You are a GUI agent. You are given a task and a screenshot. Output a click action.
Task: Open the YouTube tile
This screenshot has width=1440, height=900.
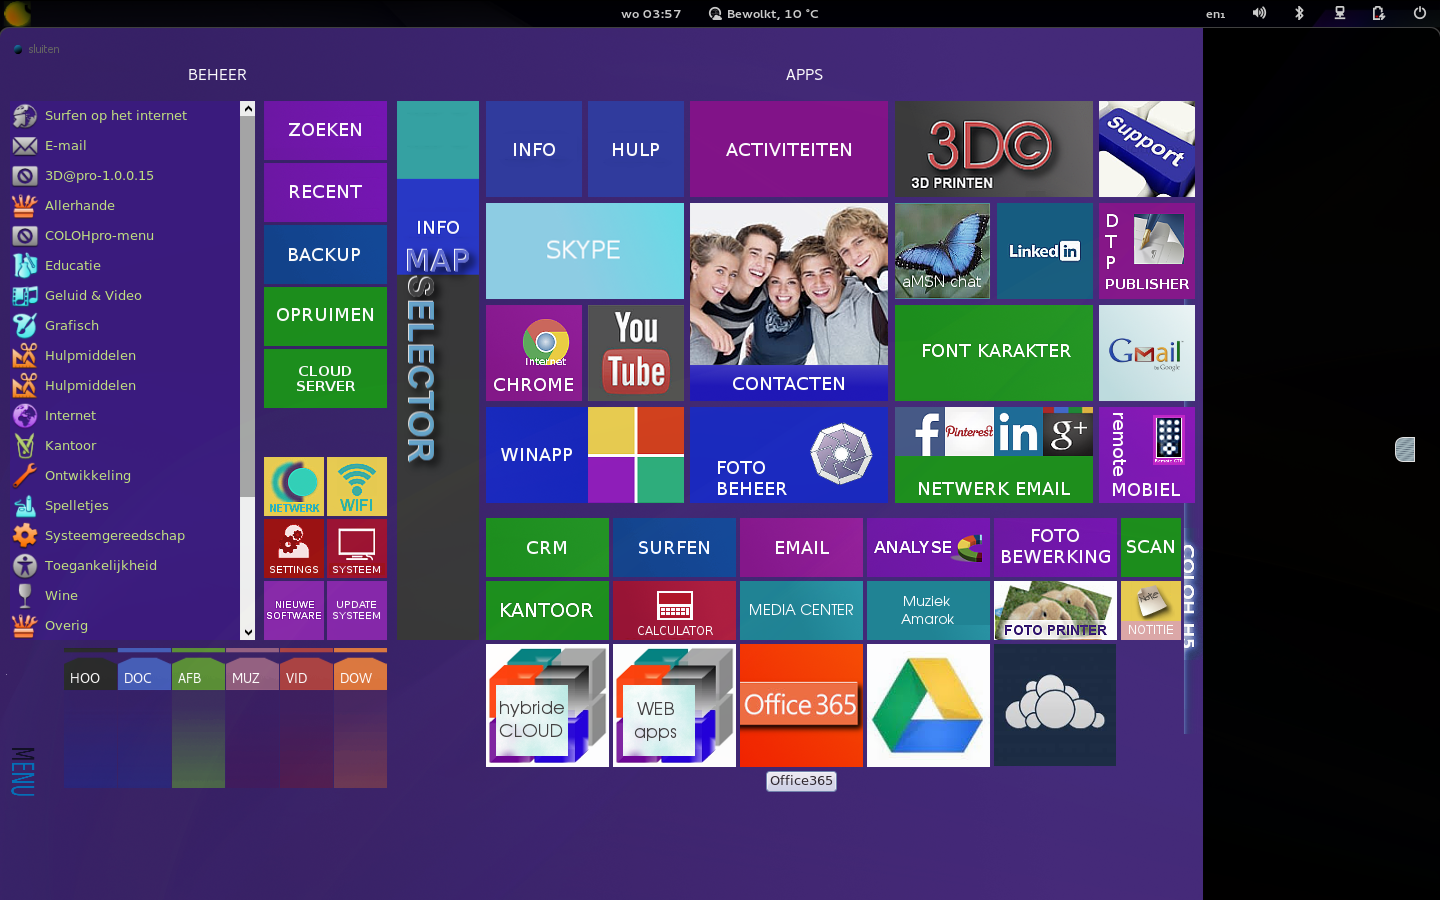click(636, 353)
